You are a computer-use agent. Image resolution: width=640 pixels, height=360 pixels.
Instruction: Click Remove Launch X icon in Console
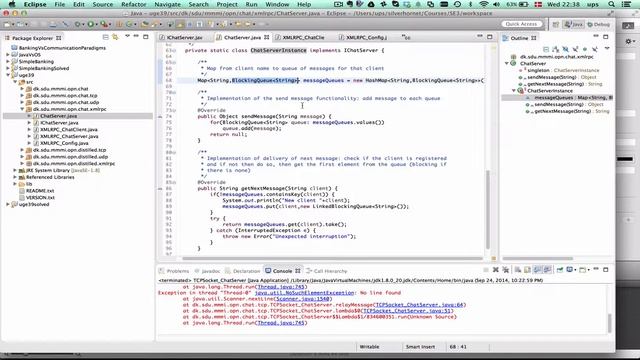(x=496, y=270)
